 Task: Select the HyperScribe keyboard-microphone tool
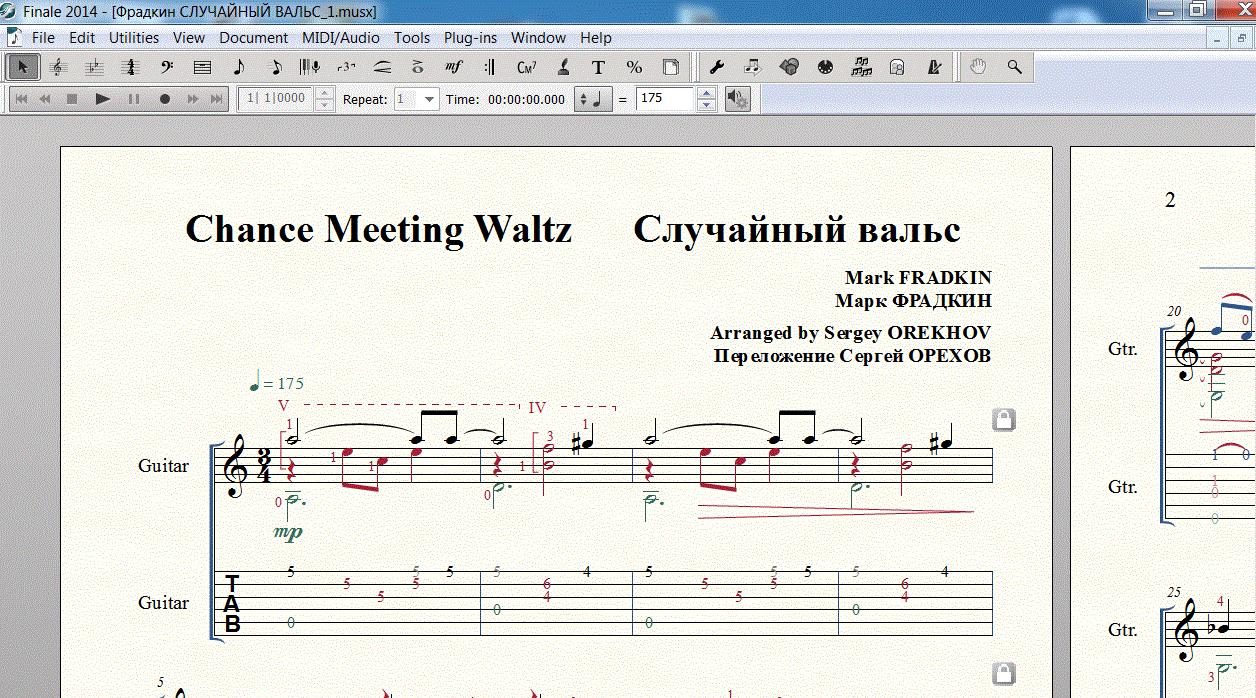[x=310, y=67]
